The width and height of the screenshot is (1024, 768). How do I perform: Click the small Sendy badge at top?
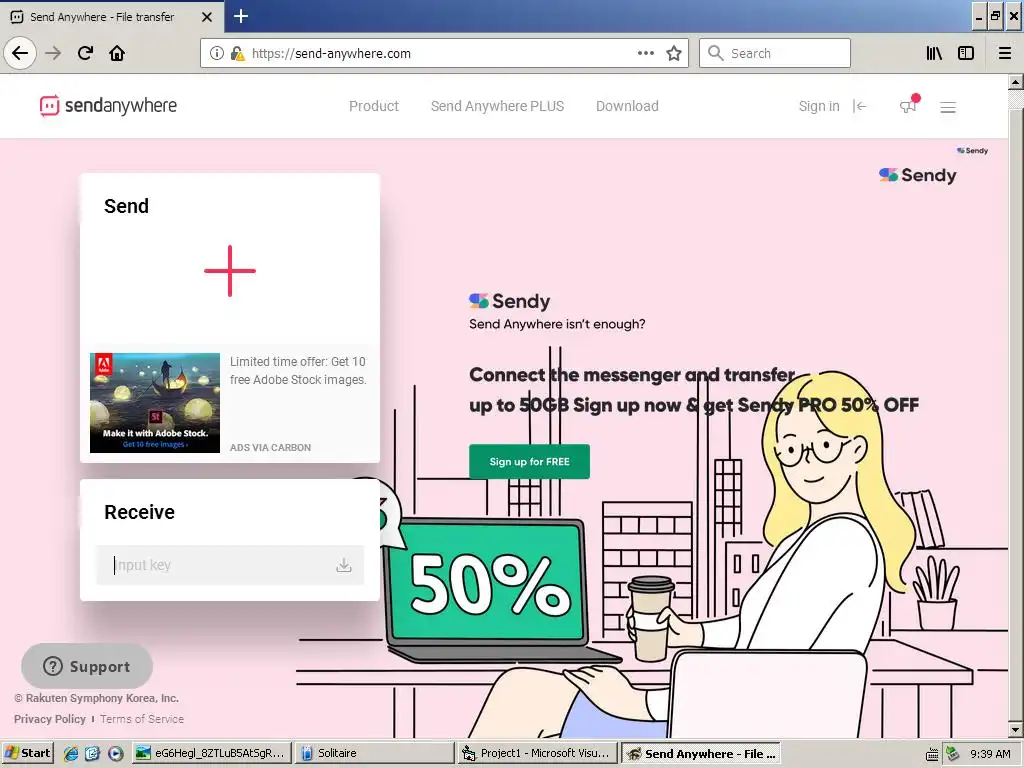pyautogui.click(x=972, y=150)
